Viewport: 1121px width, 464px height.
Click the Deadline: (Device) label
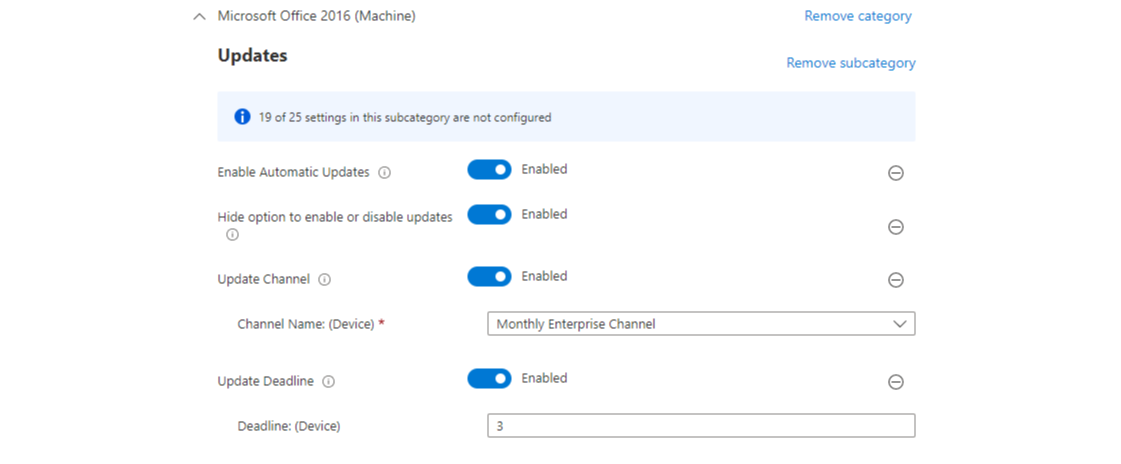[x=289, y=426]
